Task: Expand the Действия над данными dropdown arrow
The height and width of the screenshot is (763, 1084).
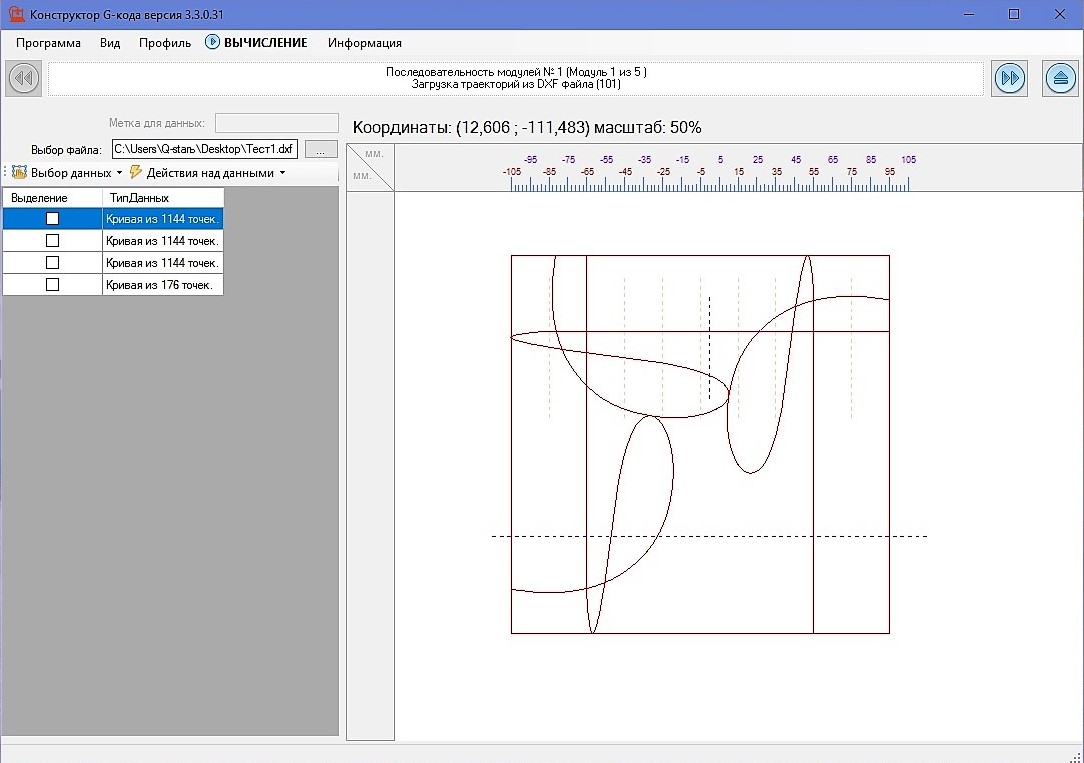Action: tap(282, 173)
